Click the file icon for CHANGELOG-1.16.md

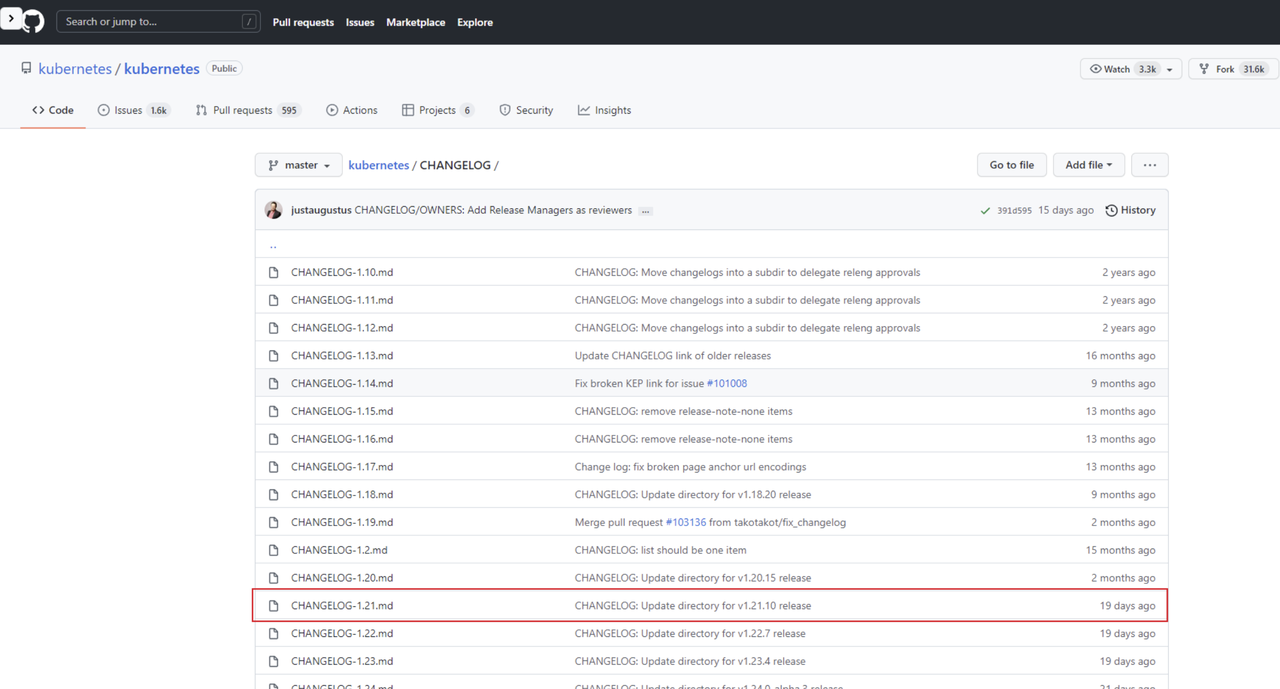pos(273,439)
